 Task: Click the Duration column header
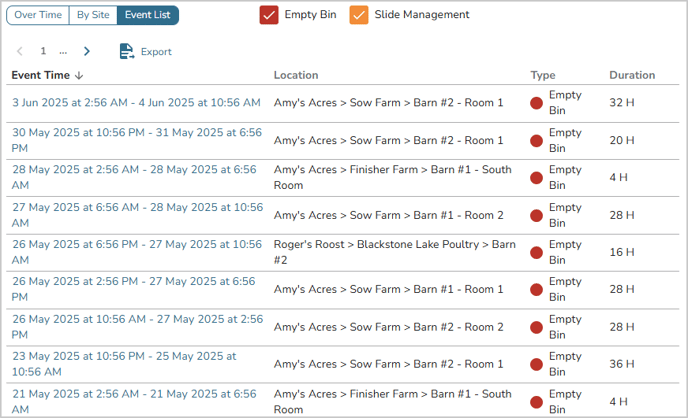tap(632, 75)
